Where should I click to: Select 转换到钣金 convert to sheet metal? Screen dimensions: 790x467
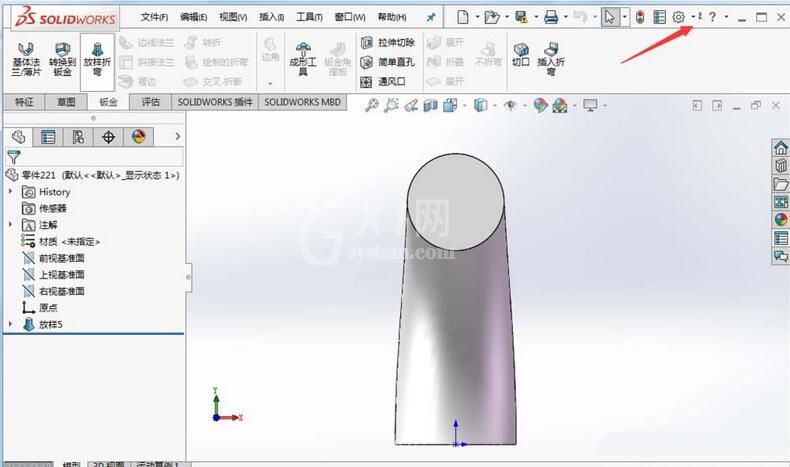pos(62,59)
